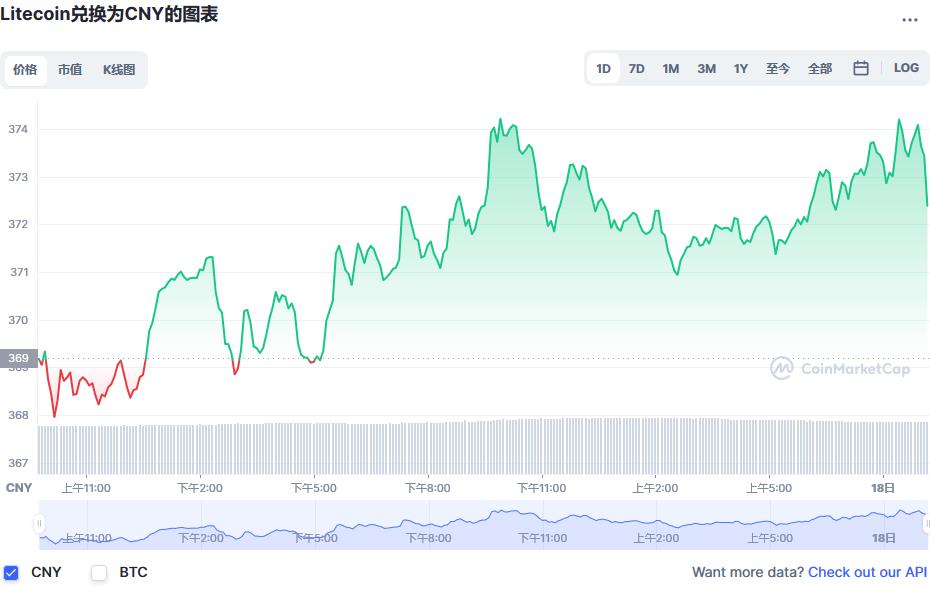
Task: Select the 1M time range
Action: [670, 67]
